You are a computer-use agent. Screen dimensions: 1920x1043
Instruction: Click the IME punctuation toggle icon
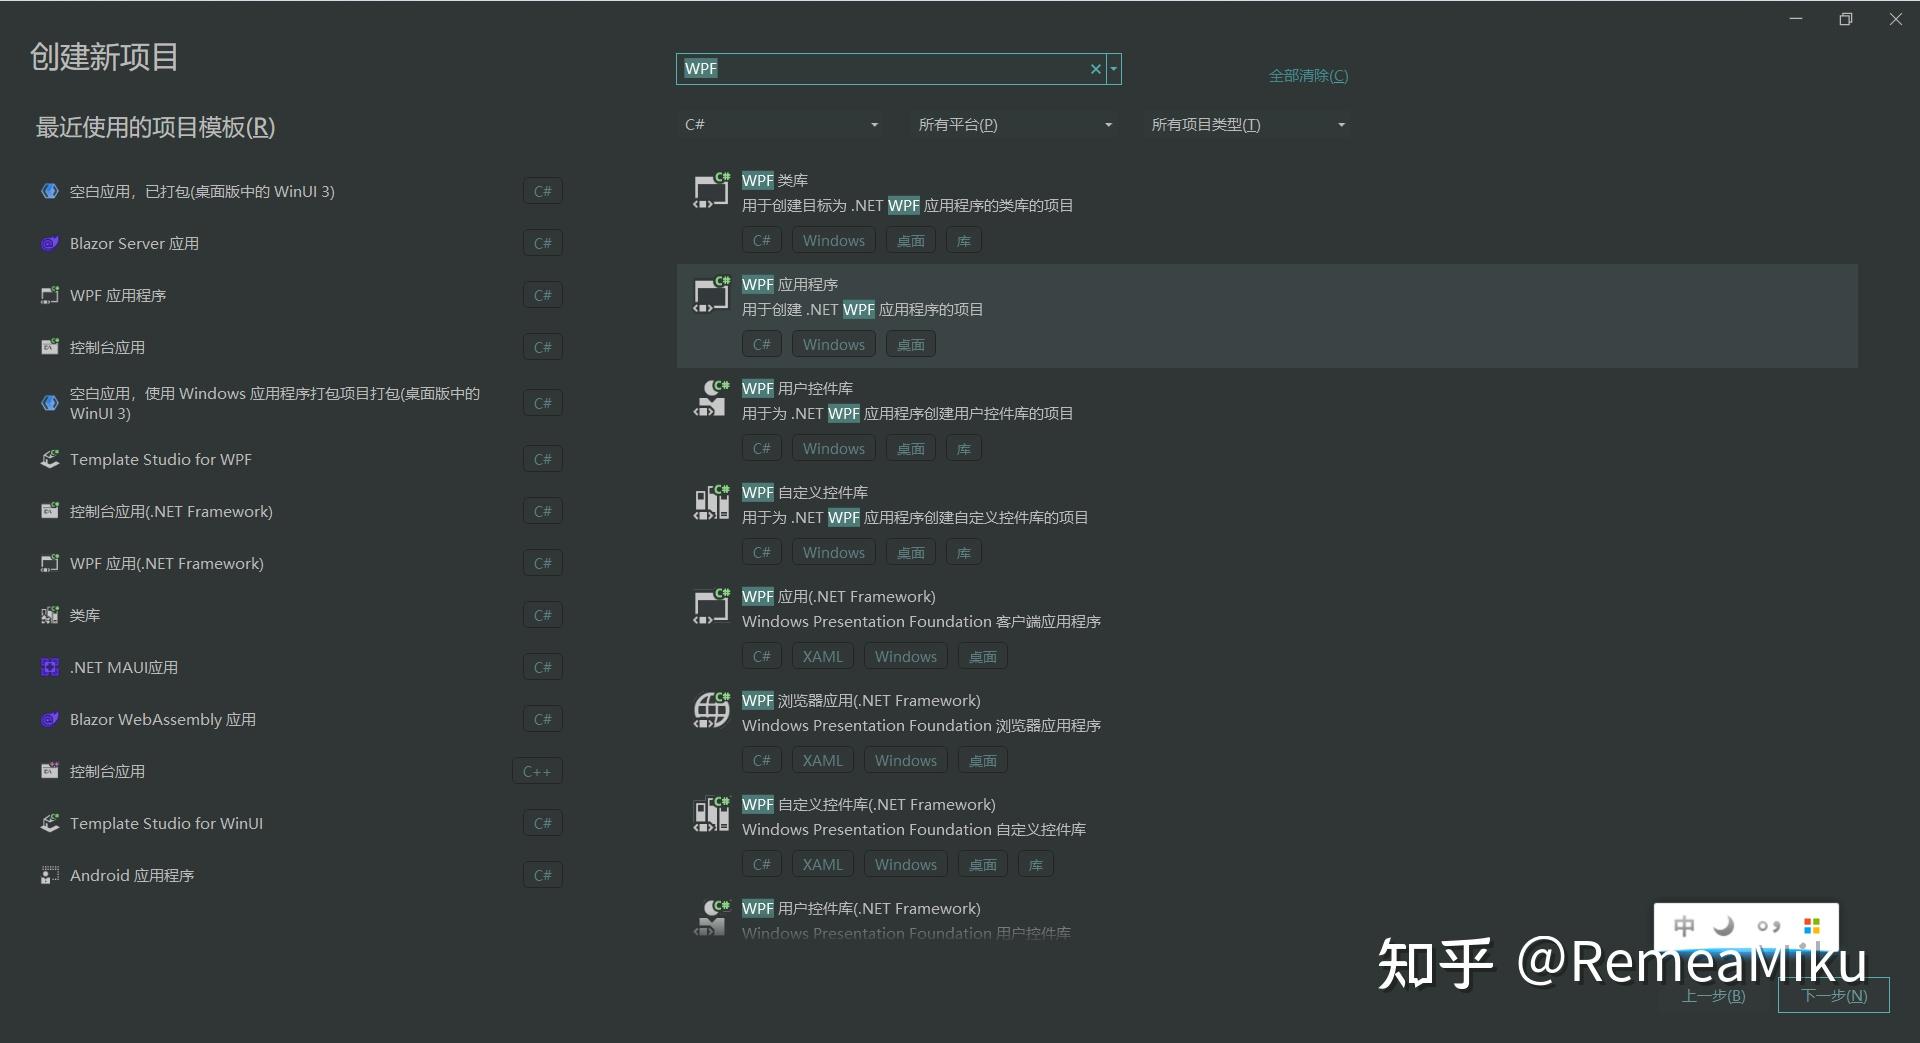coord(1768,926)
